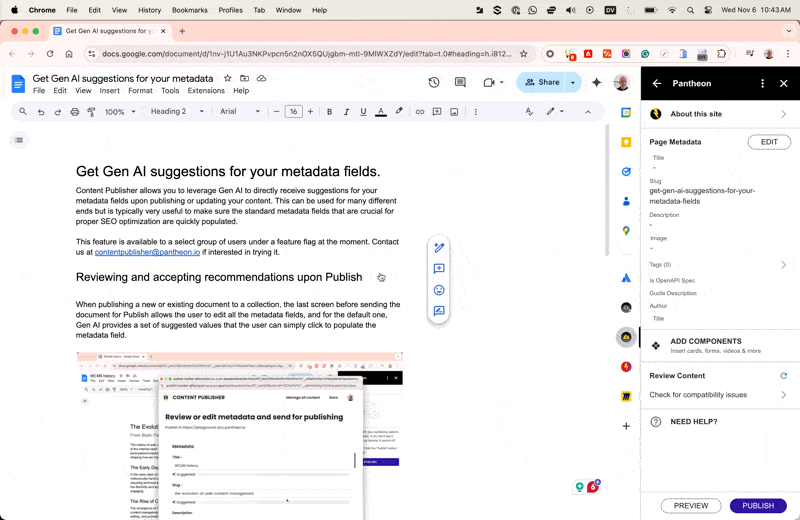The width and height of the screenshot is (800, 520).
Task: Show document outline icon
Action: (x=19, y=140)
